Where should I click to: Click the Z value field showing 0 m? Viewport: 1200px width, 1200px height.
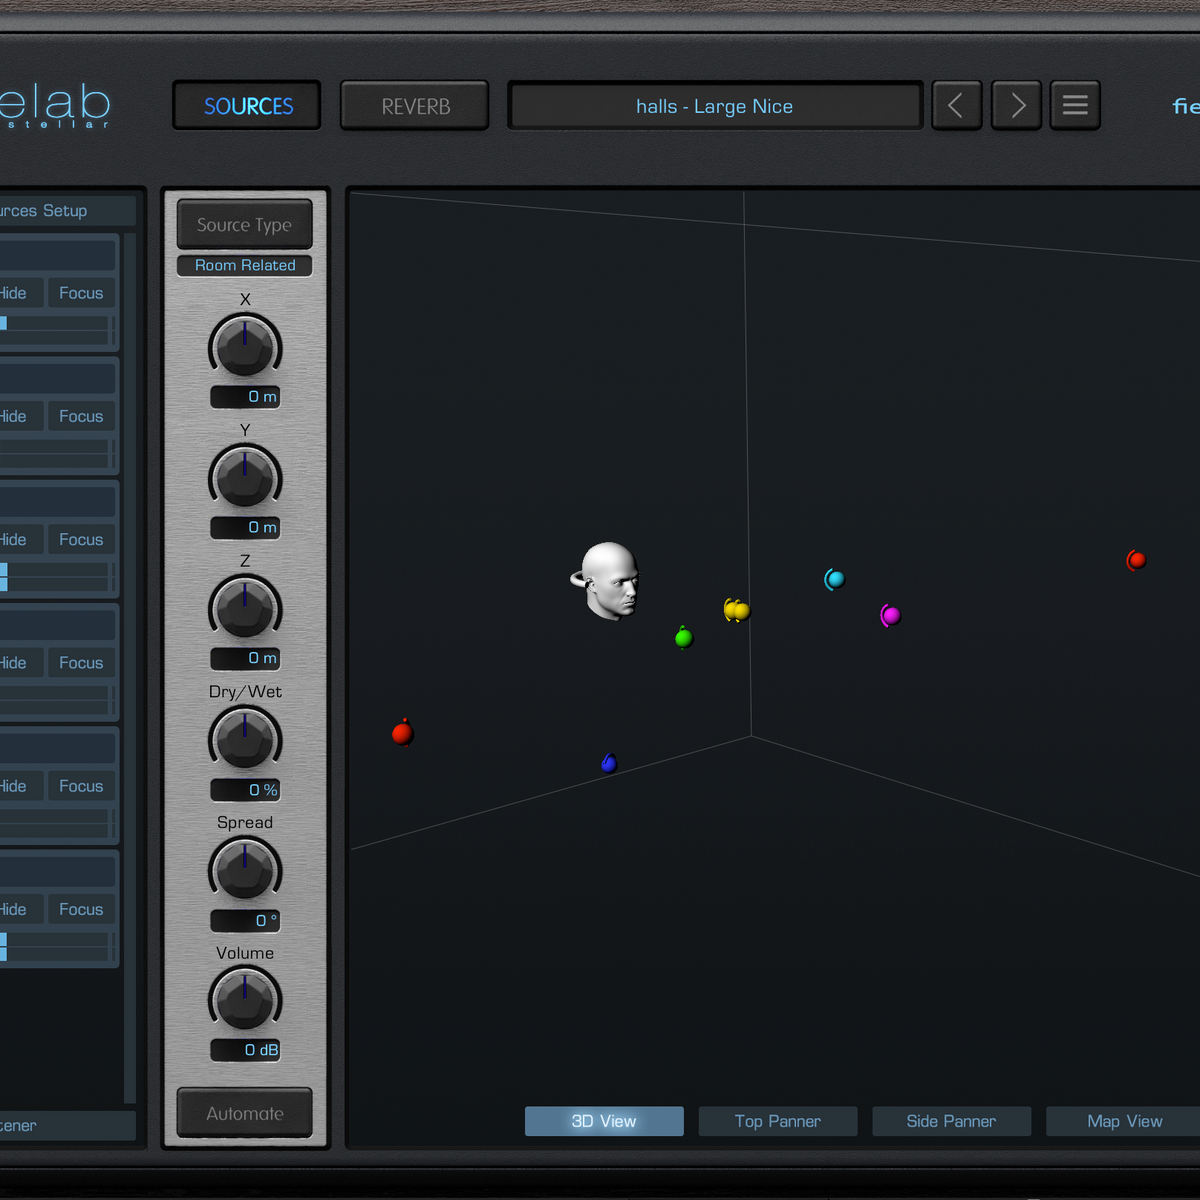click(x=245, y=658)
